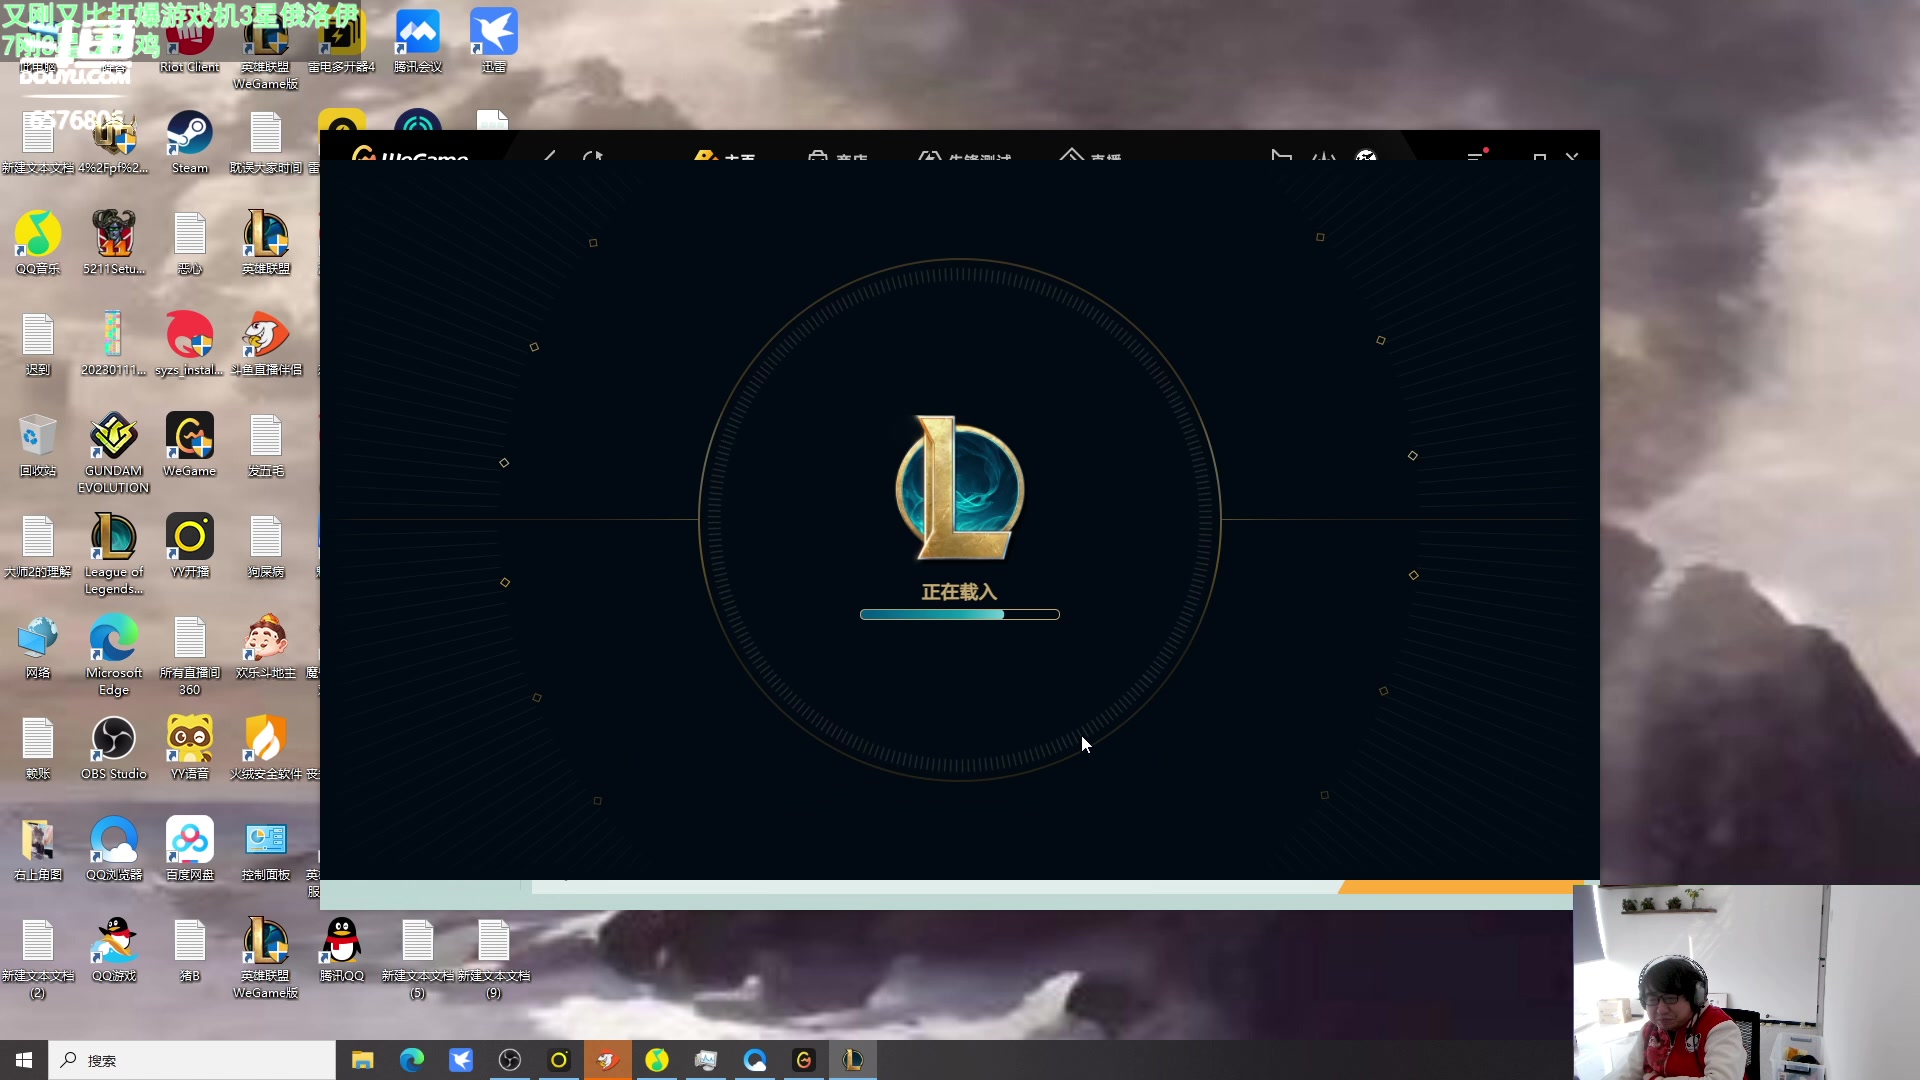Click the 正在载入 loading progress bar
This screenshot has width=1920, height=1080.
(x=960, y=614)
